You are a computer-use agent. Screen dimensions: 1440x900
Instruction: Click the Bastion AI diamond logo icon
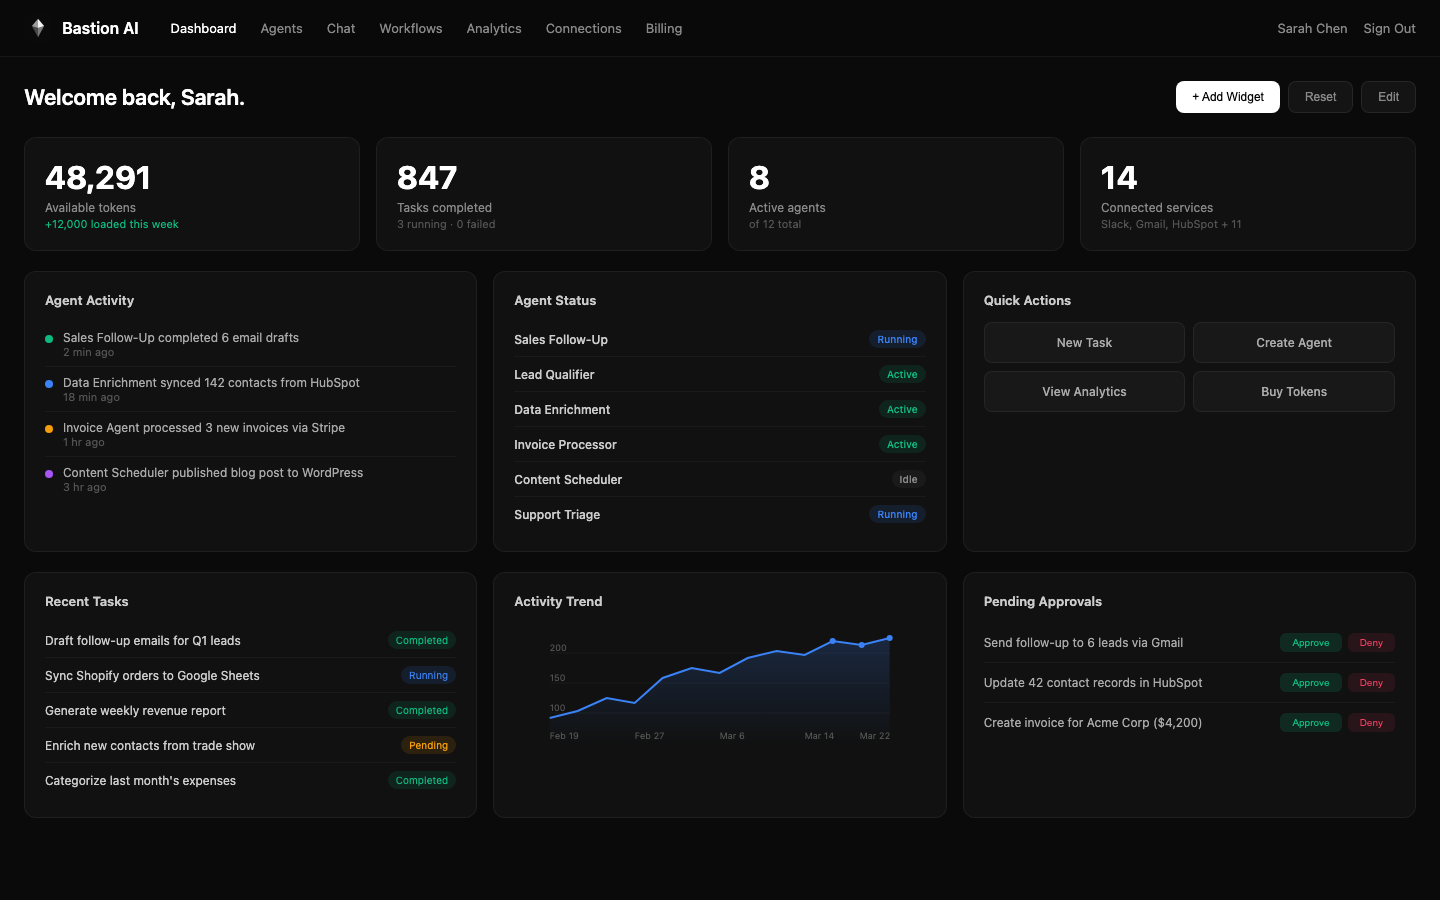tap(38, 28)
